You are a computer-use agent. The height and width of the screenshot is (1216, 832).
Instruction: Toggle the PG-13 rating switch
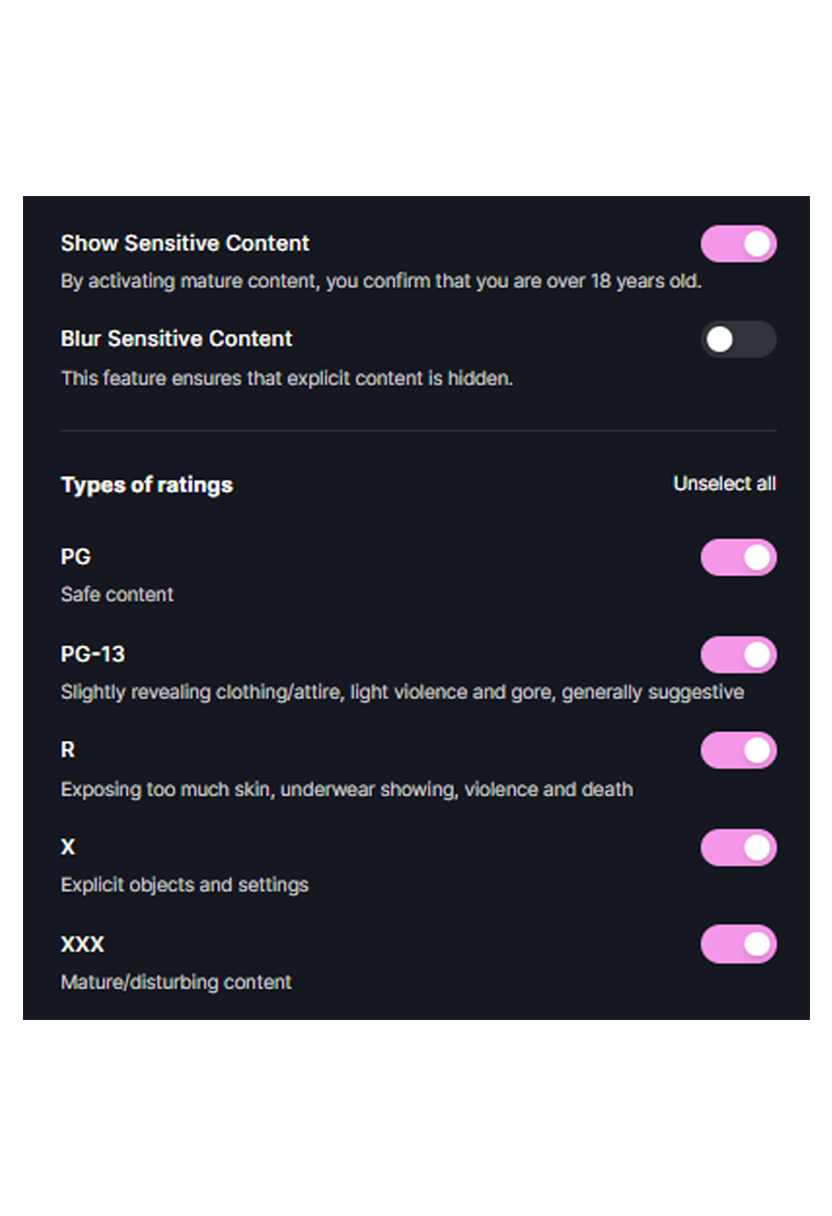(x=738, y=654)
